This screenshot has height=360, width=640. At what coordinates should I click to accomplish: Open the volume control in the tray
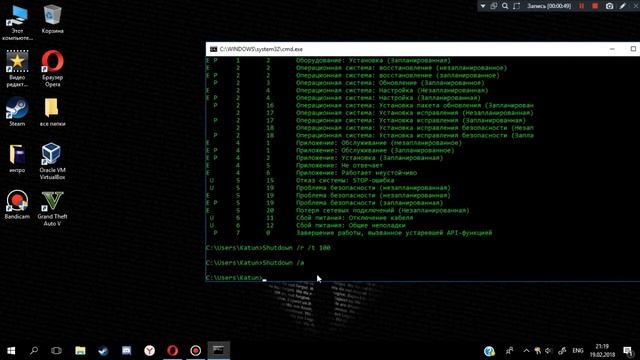click(549, 351)
